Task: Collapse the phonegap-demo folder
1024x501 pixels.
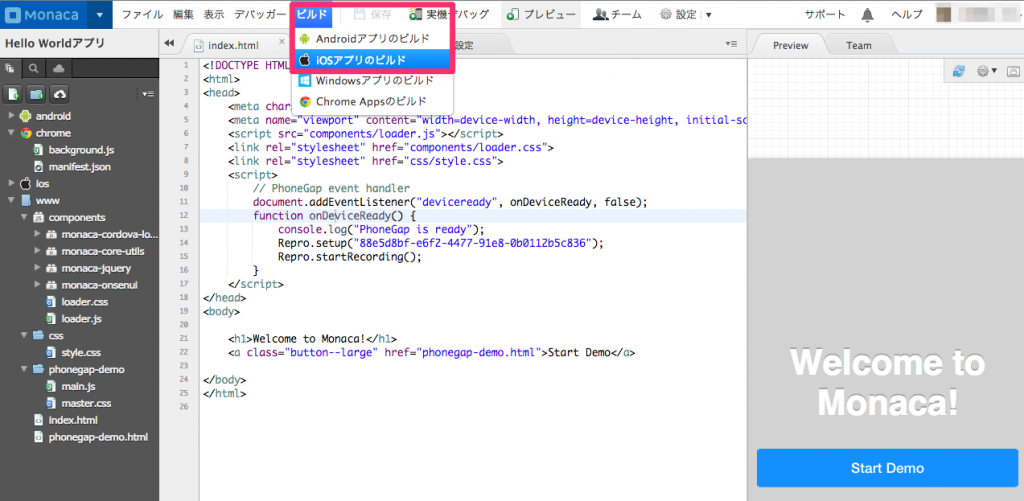Action: tap(24, 370)
